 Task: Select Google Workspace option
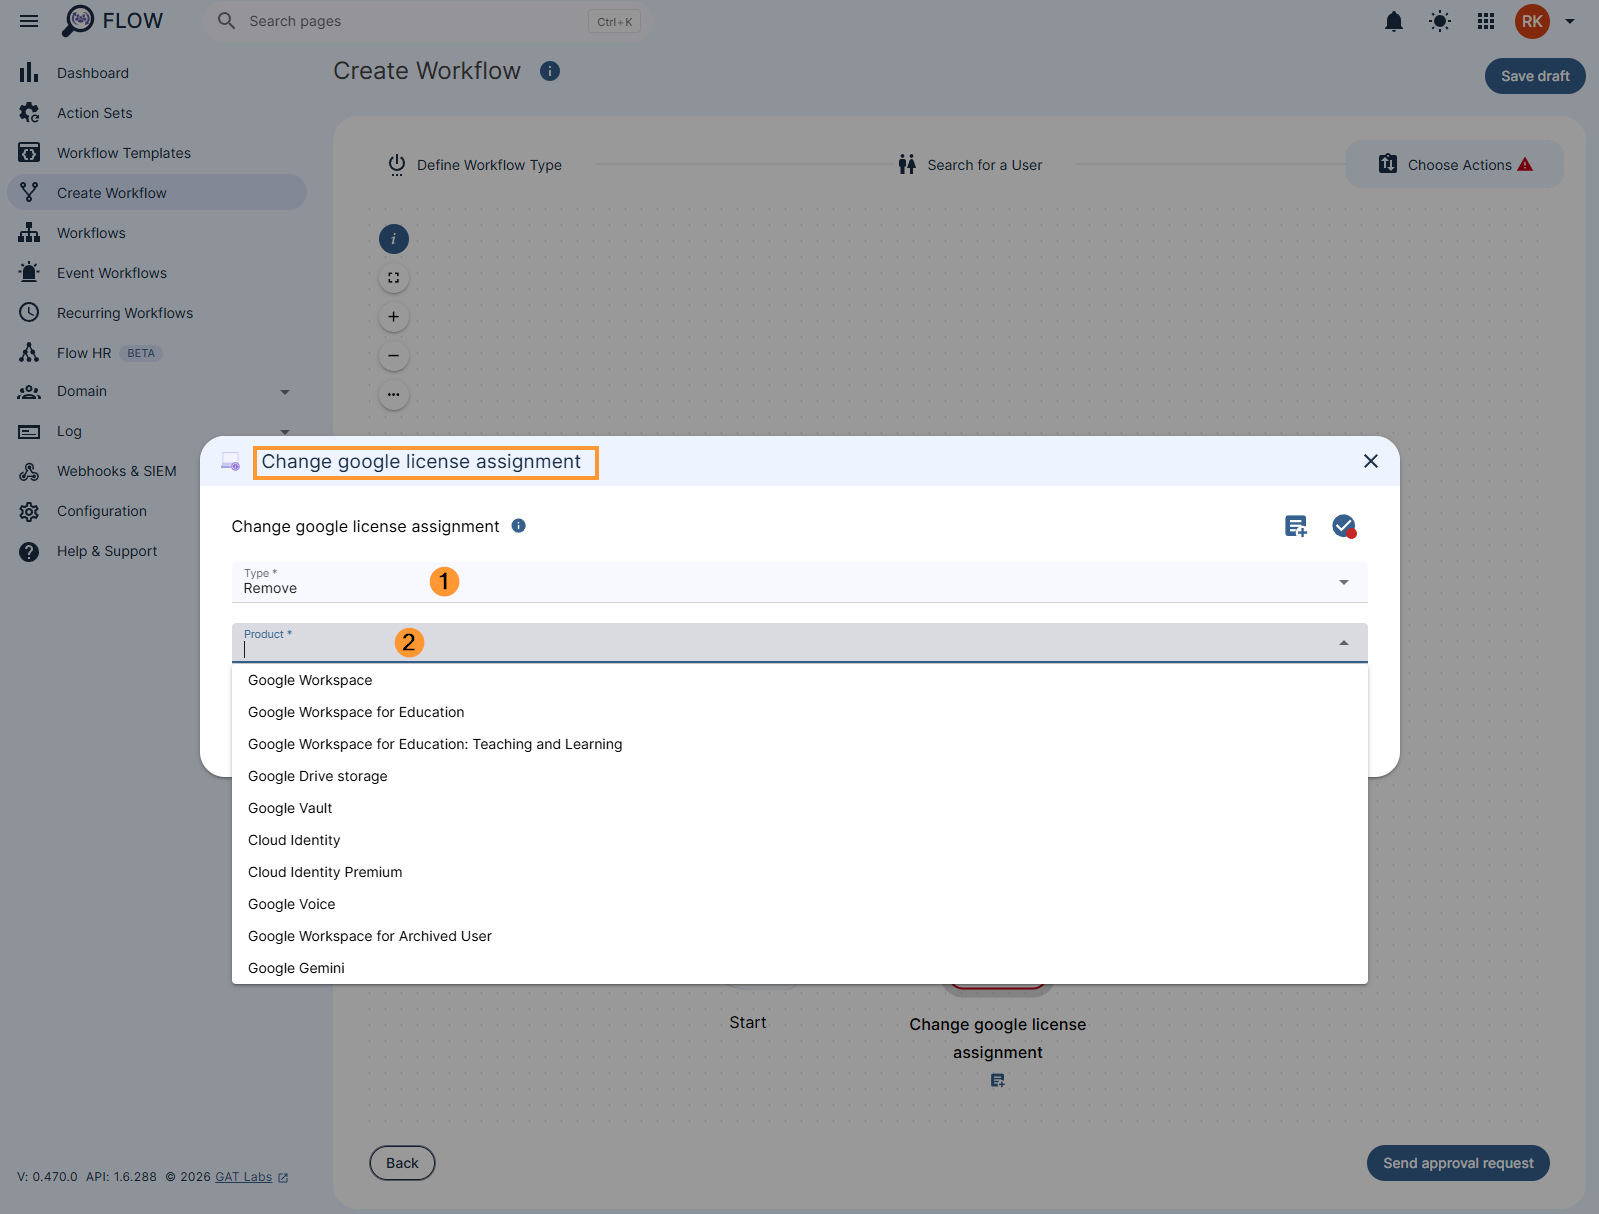[799, 680]
